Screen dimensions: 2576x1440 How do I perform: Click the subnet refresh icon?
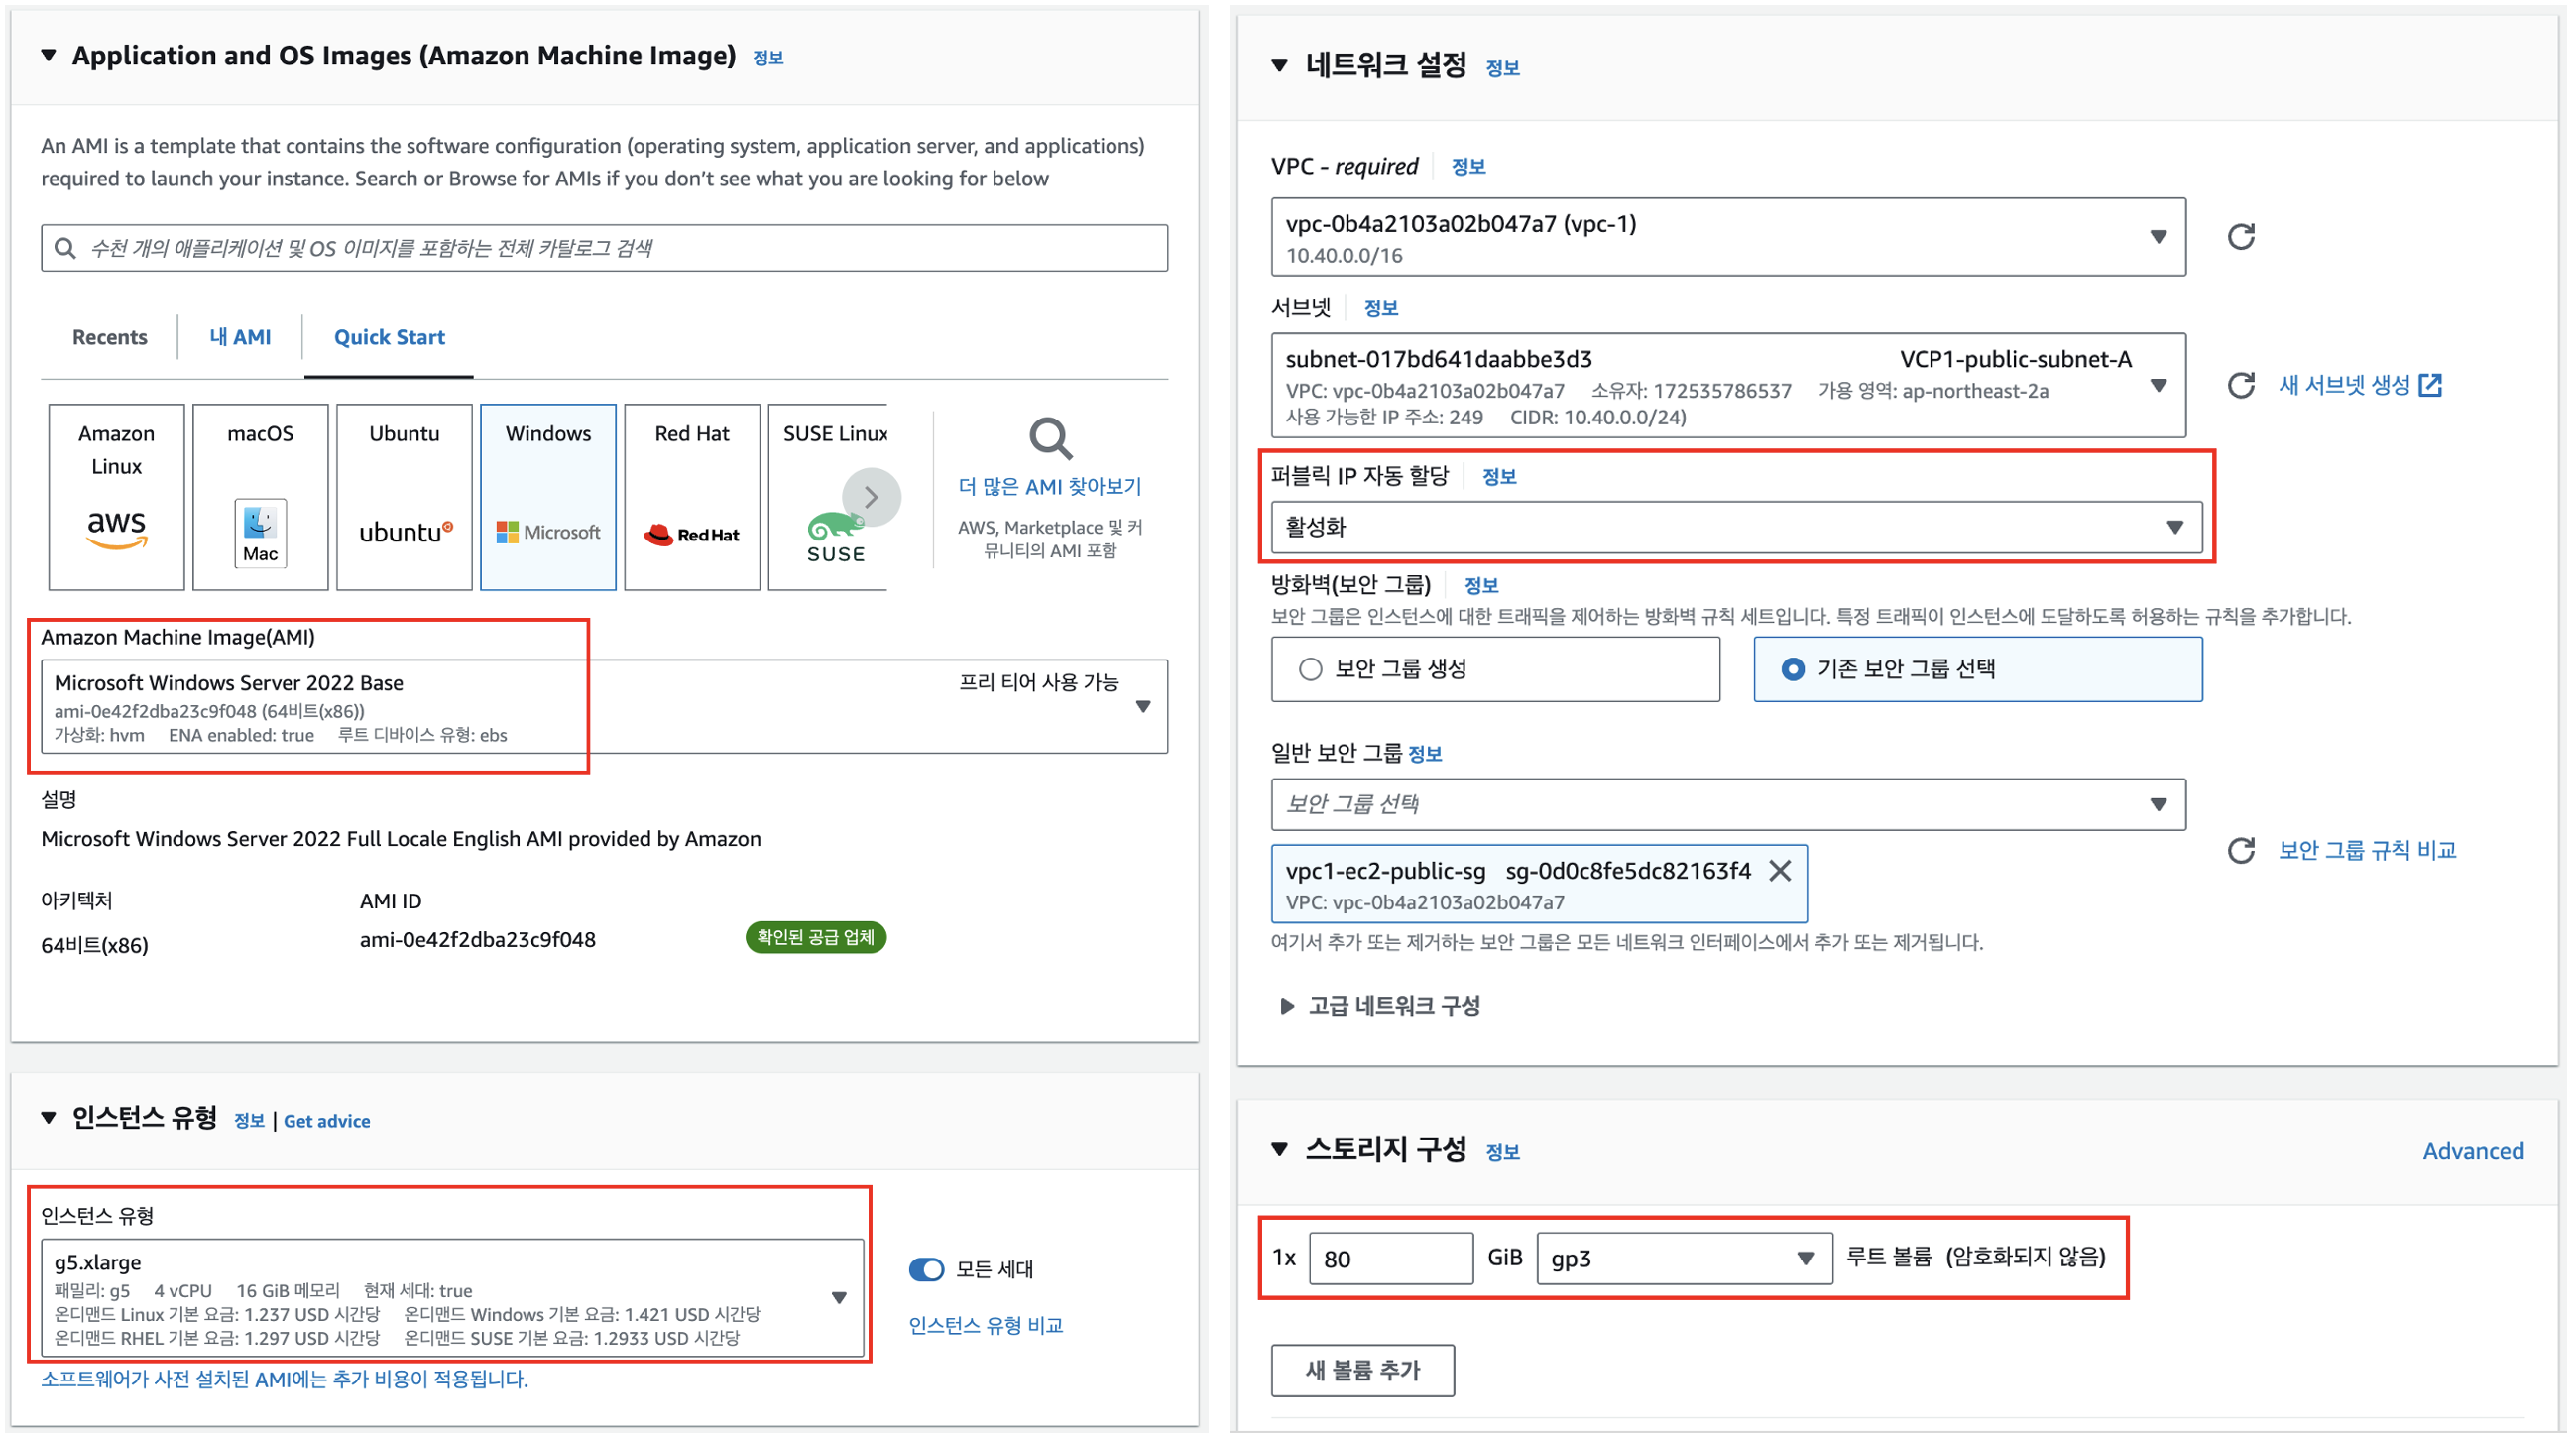tap(2240, 386)
